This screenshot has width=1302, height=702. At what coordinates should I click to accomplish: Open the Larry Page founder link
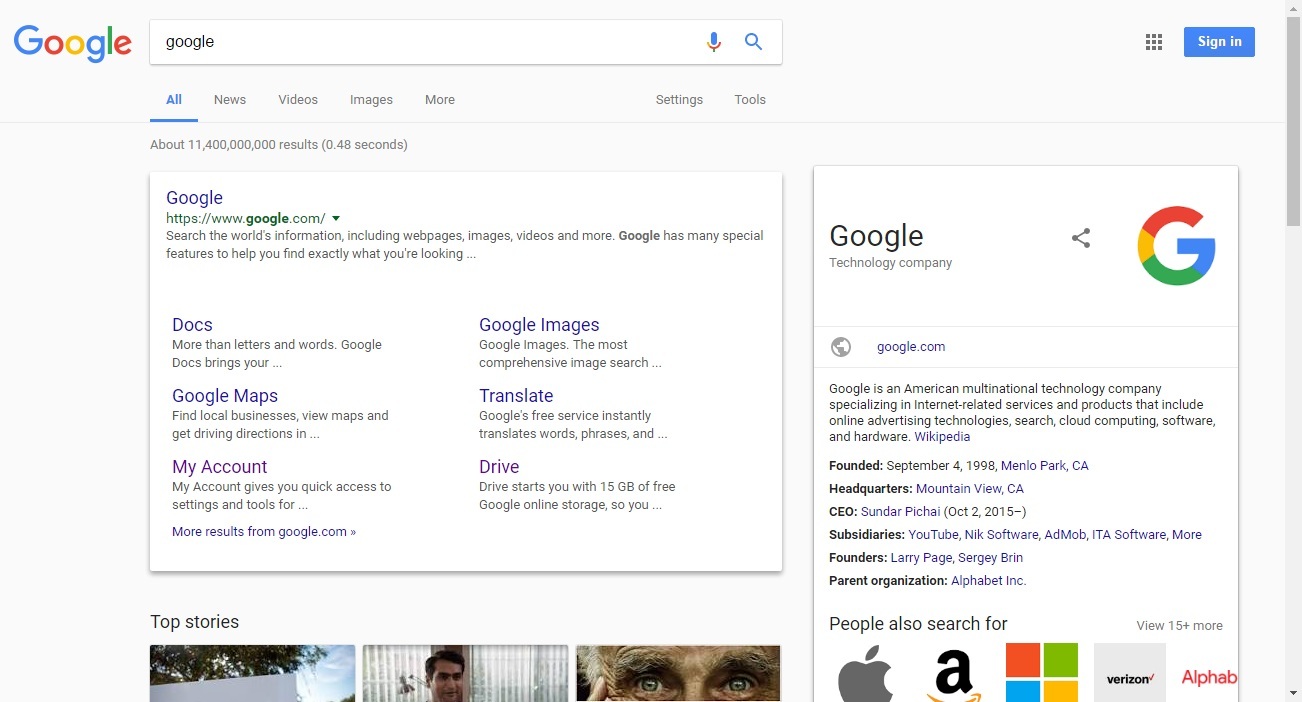click(x=921, y=558)
